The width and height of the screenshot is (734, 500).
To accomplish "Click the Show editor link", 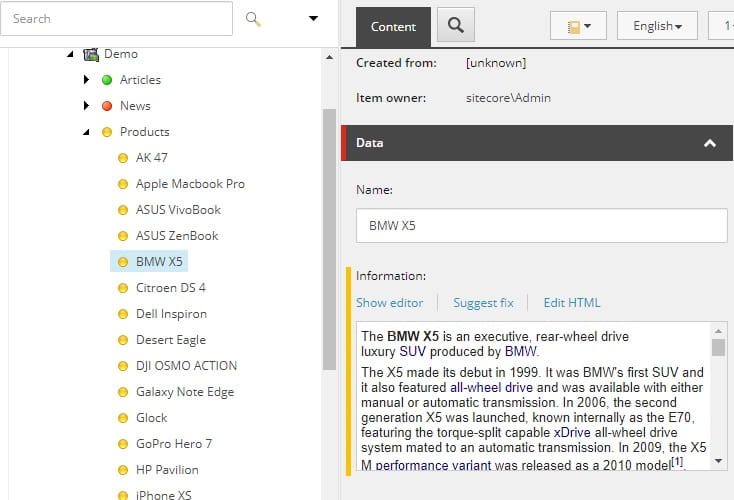I will coord(389,303).
